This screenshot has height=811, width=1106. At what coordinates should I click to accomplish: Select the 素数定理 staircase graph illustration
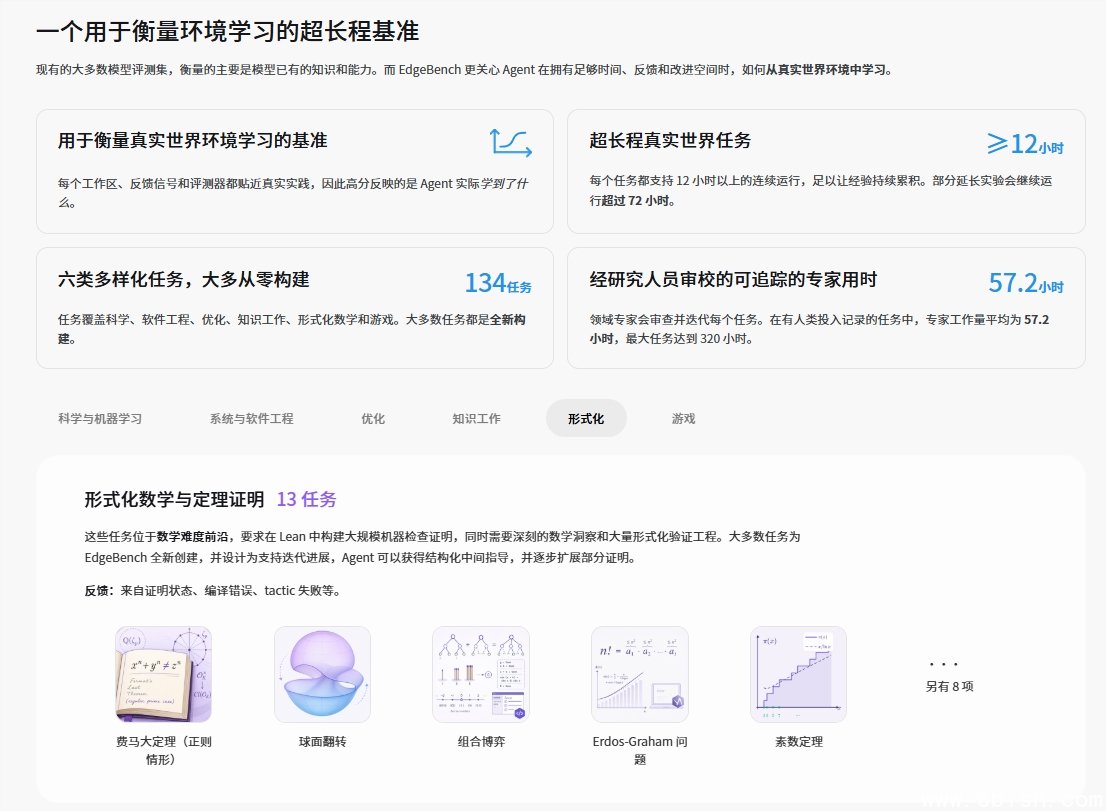coord(798,674)
